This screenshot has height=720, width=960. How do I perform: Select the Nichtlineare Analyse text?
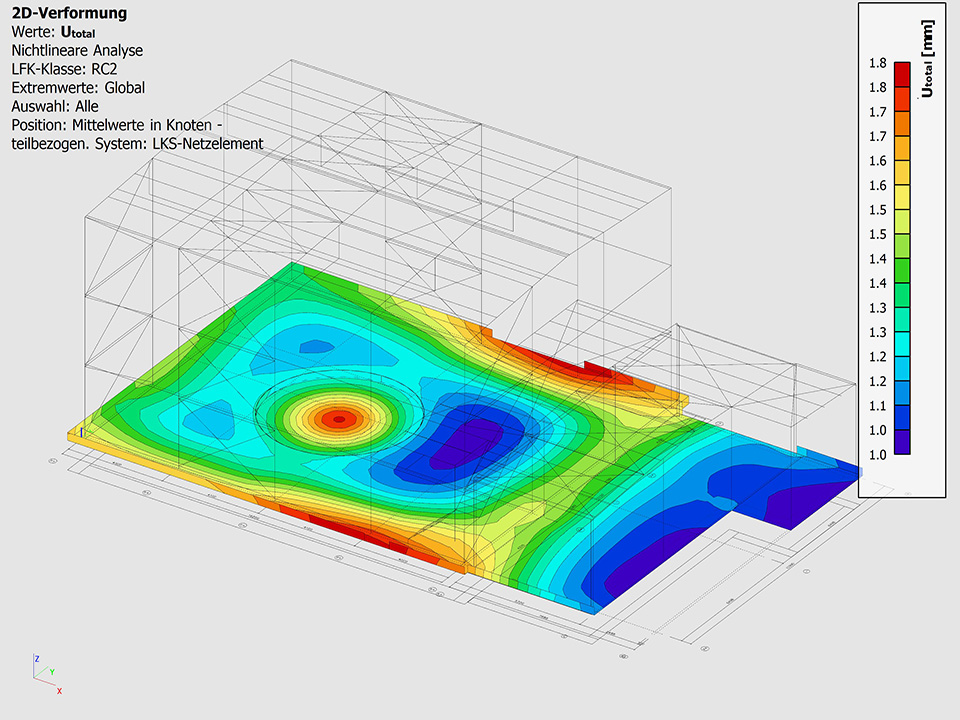click(x=77, y=50)
